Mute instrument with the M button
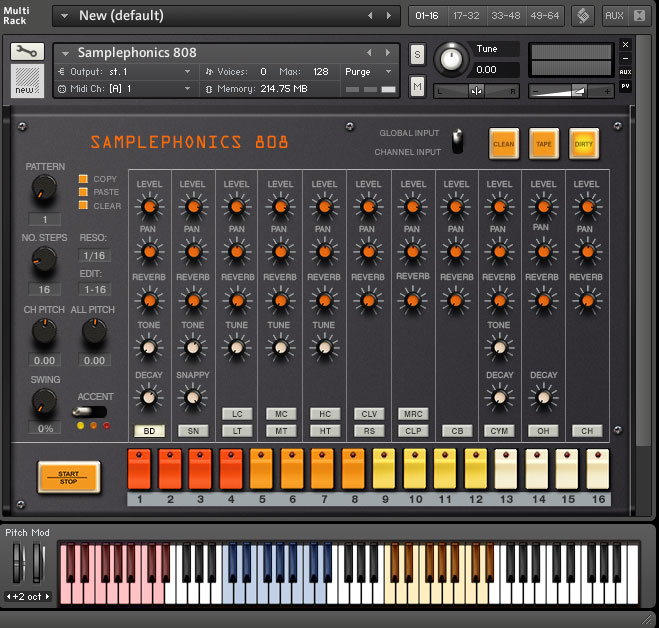This screenshot has width=659, height=628. [x=417, y=87]
